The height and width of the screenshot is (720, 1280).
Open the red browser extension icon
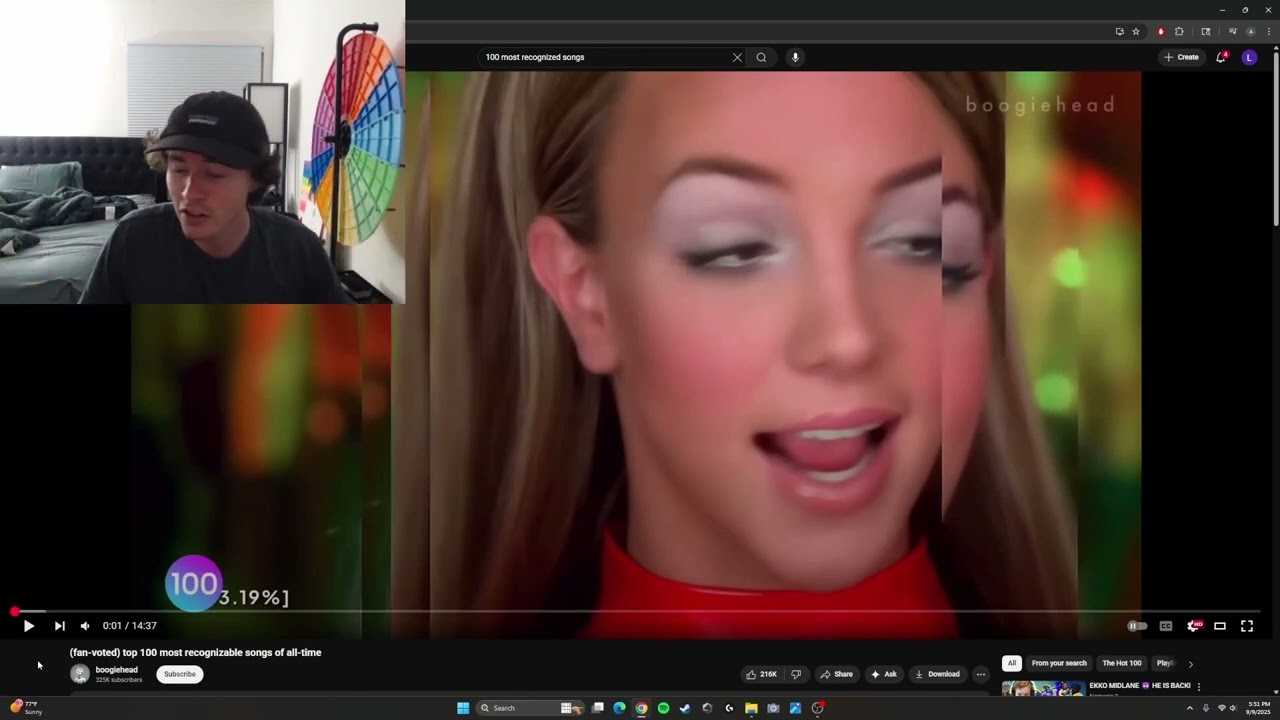pyautogui.click(x=1161, y=31)
